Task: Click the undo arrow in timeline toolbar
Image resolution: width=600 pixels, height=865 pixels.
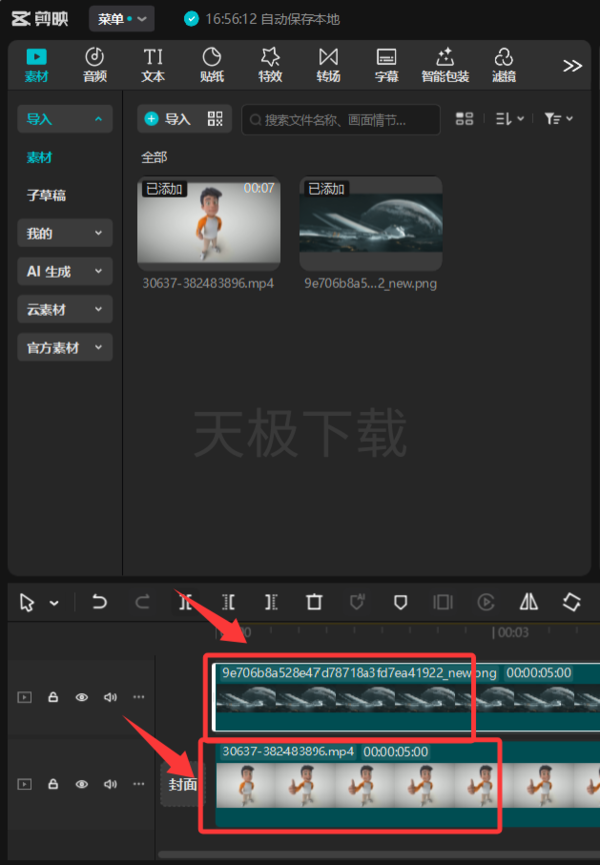Action: click(99, 601)
